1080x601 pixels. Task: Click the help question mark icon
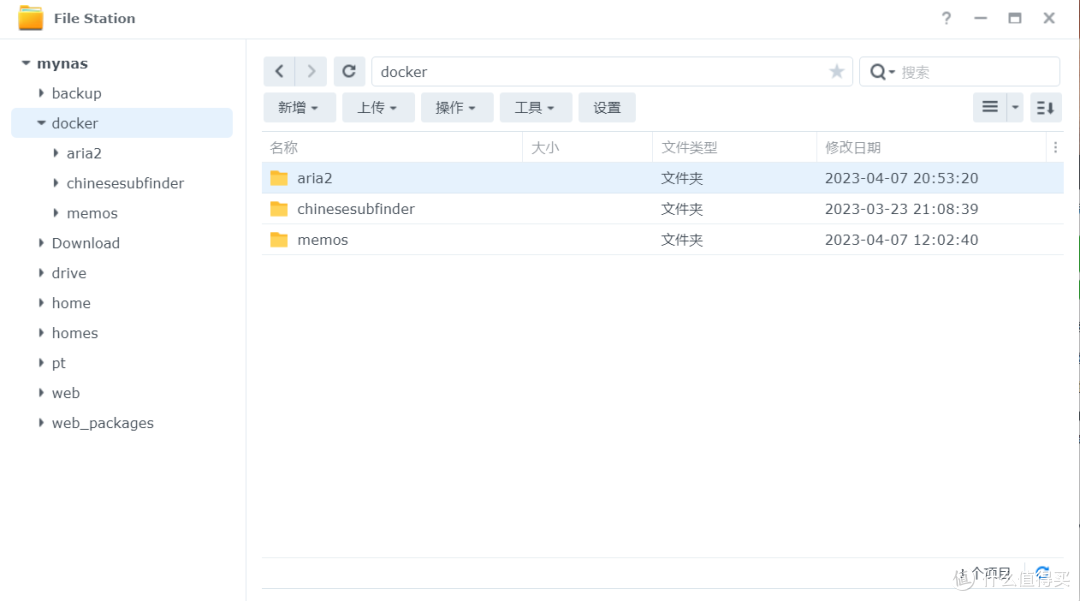tap(946, 18)
